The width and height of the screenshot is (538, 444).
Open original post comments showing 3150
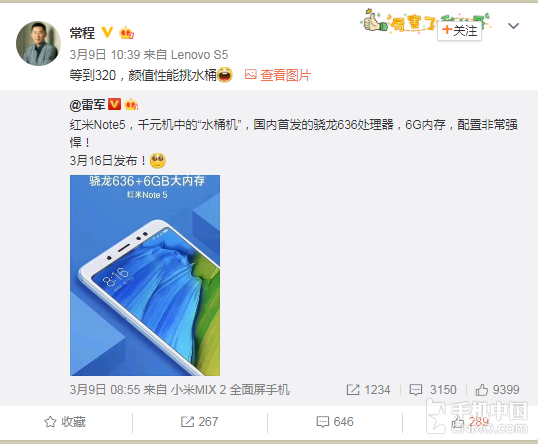pyautogui.click(x=433, y=390)
